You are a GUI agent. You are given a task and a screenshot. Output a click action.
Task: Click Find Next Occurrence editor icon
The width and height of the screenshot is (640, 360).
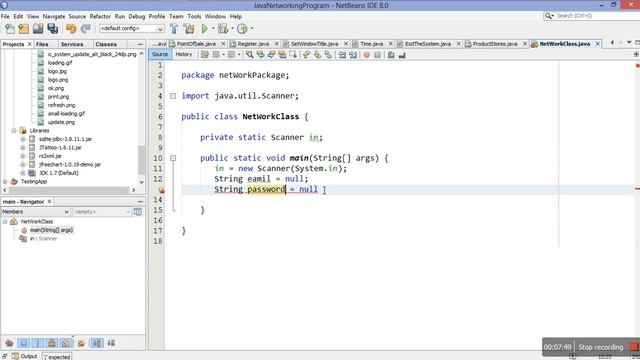tap(271, 55)
